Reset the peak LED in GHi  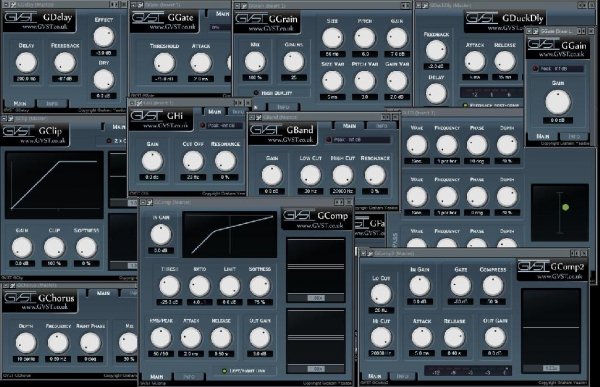(x=203, y=126)
